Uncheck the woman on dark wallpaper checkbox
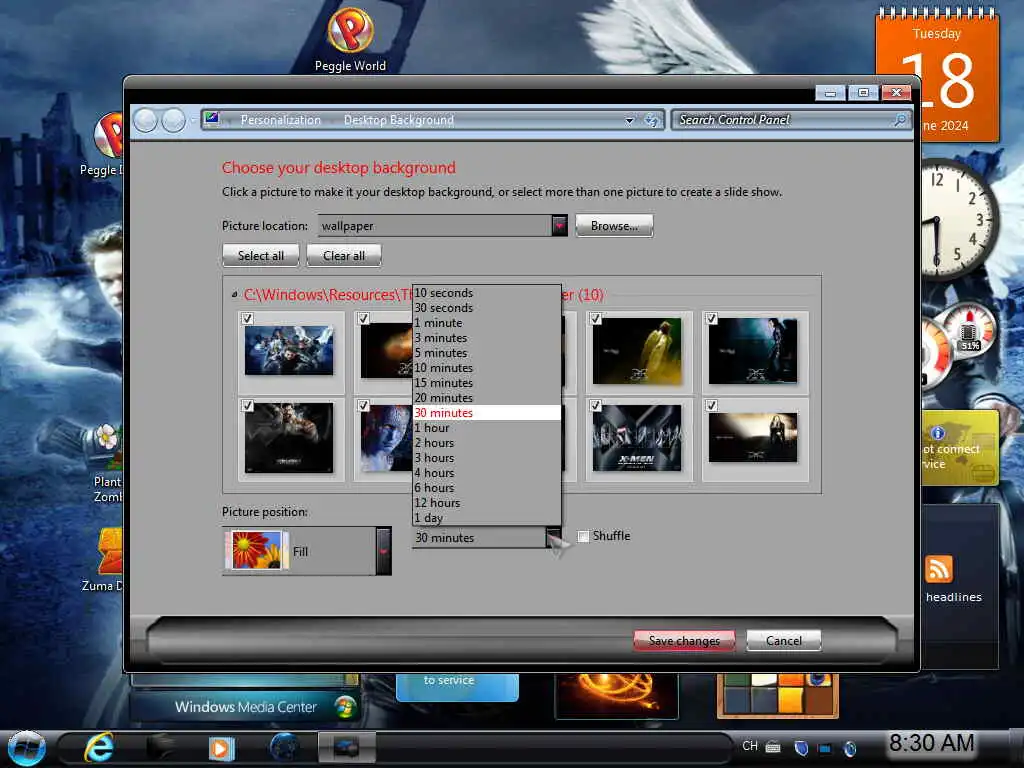The width and height of the screenshot is (1024, 768). [x=711, y=406]
